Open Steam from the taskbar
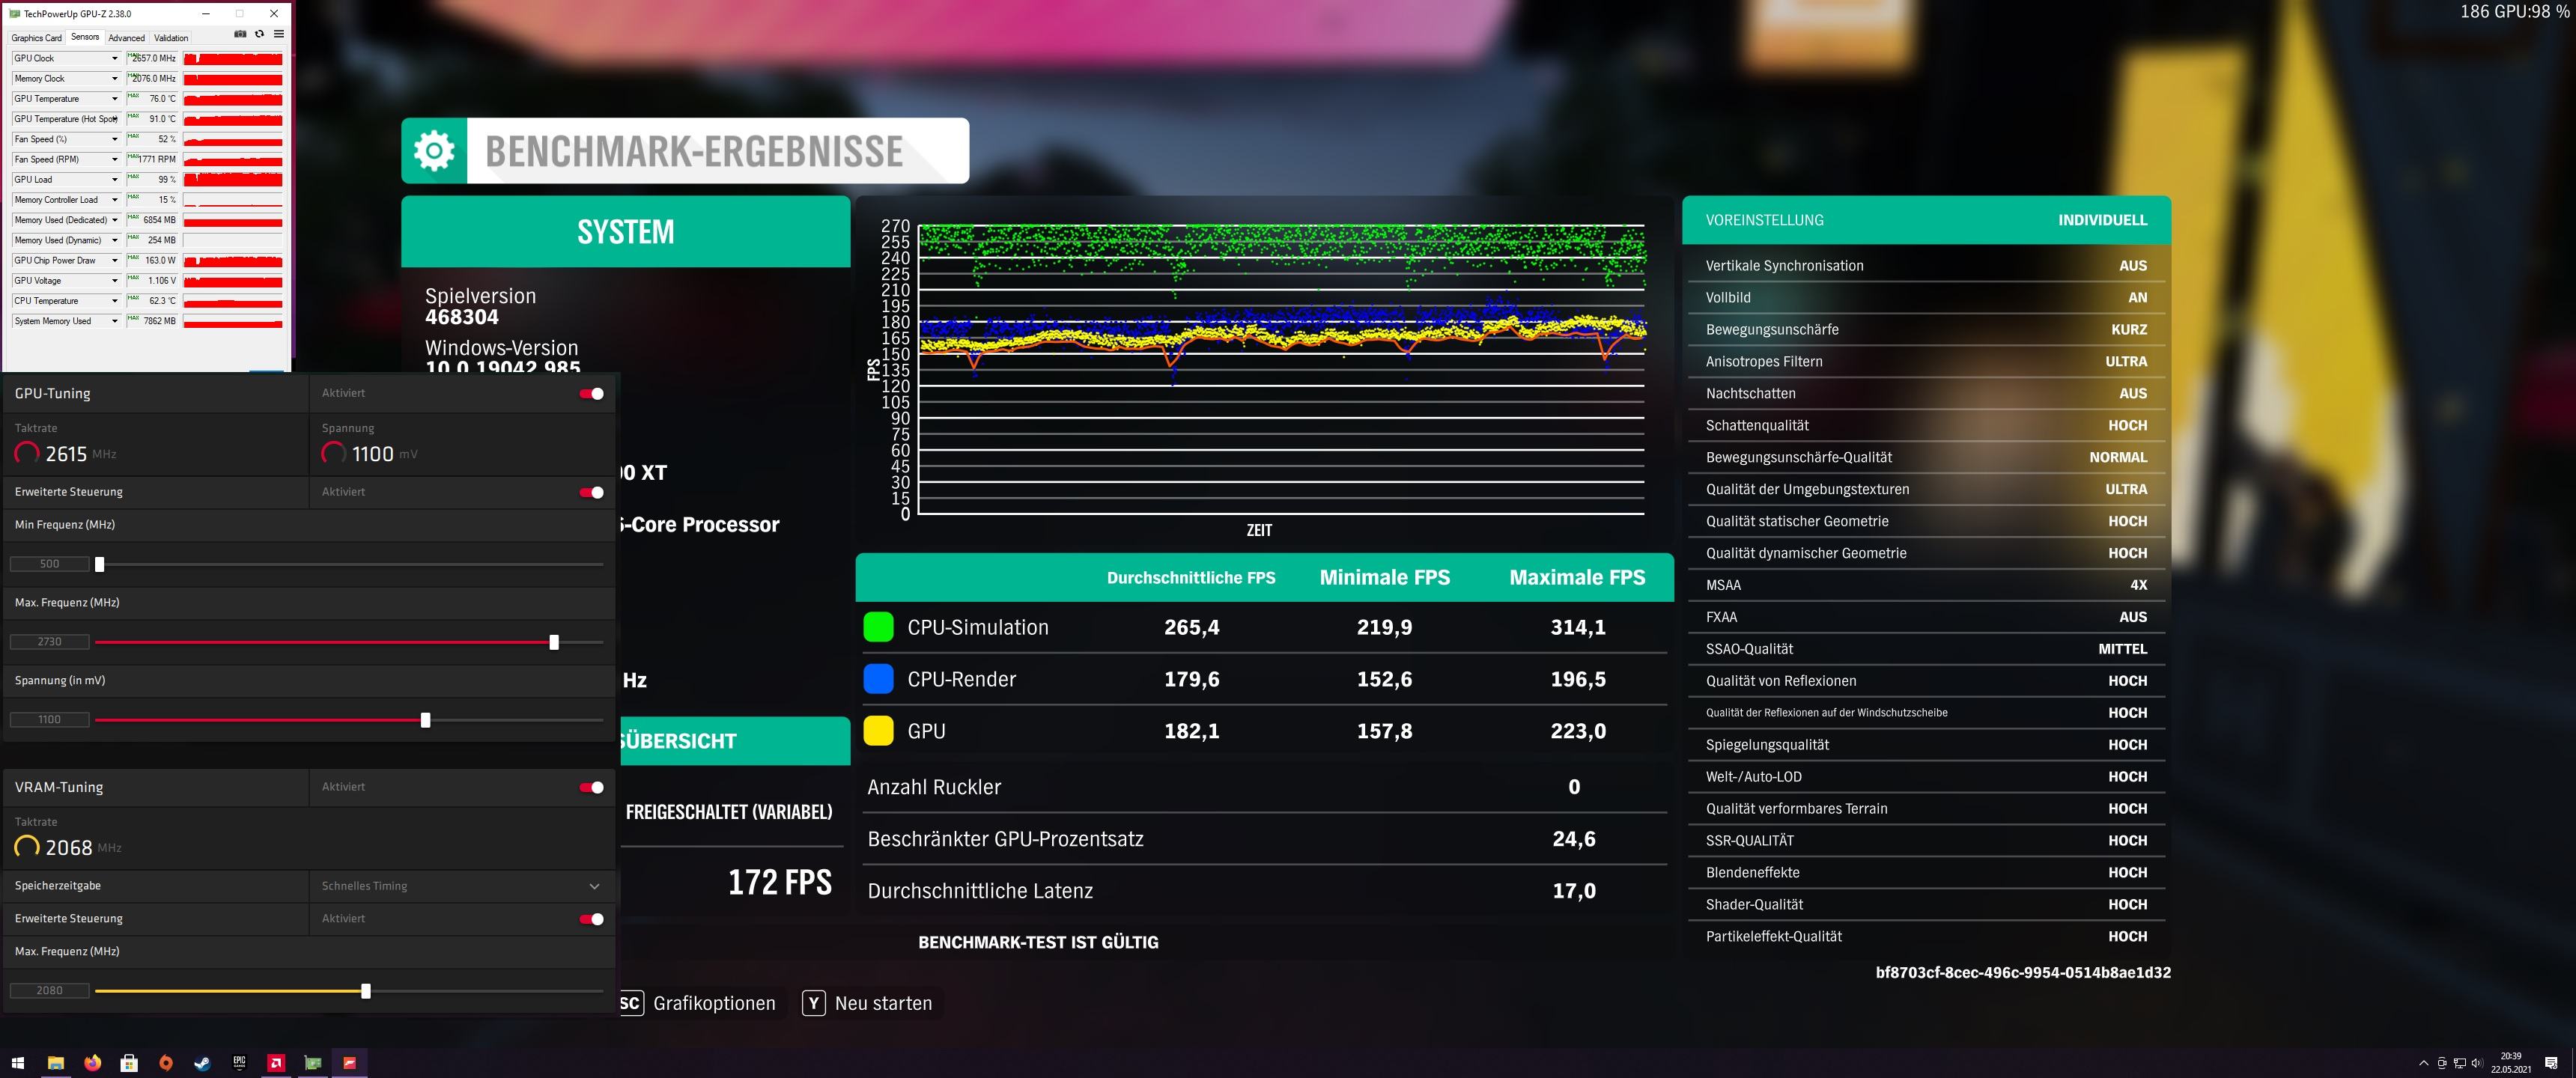The height and width of the screenshot is (1078, 2576). pyautogui.click(x=202, y=1063)
